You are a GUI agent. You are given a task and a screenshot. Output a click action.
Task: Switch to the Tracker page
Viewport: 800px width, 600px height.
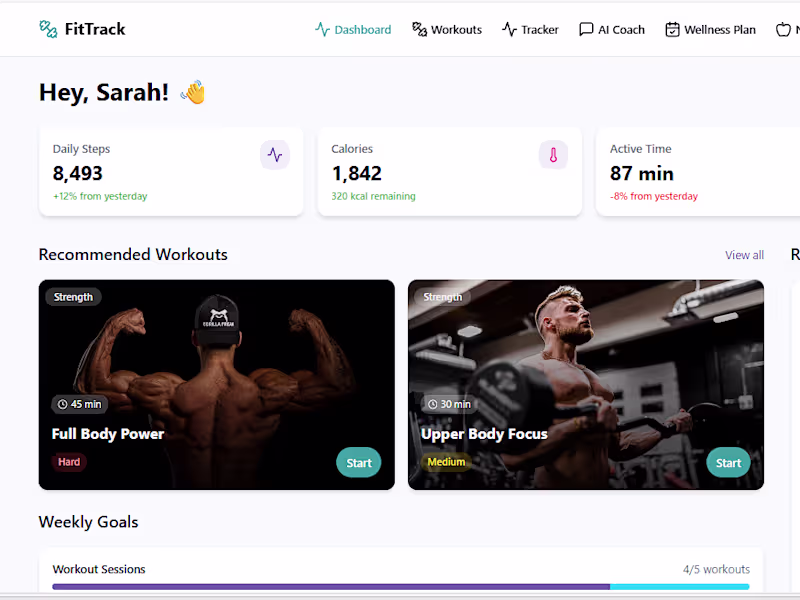click(530, 30)
